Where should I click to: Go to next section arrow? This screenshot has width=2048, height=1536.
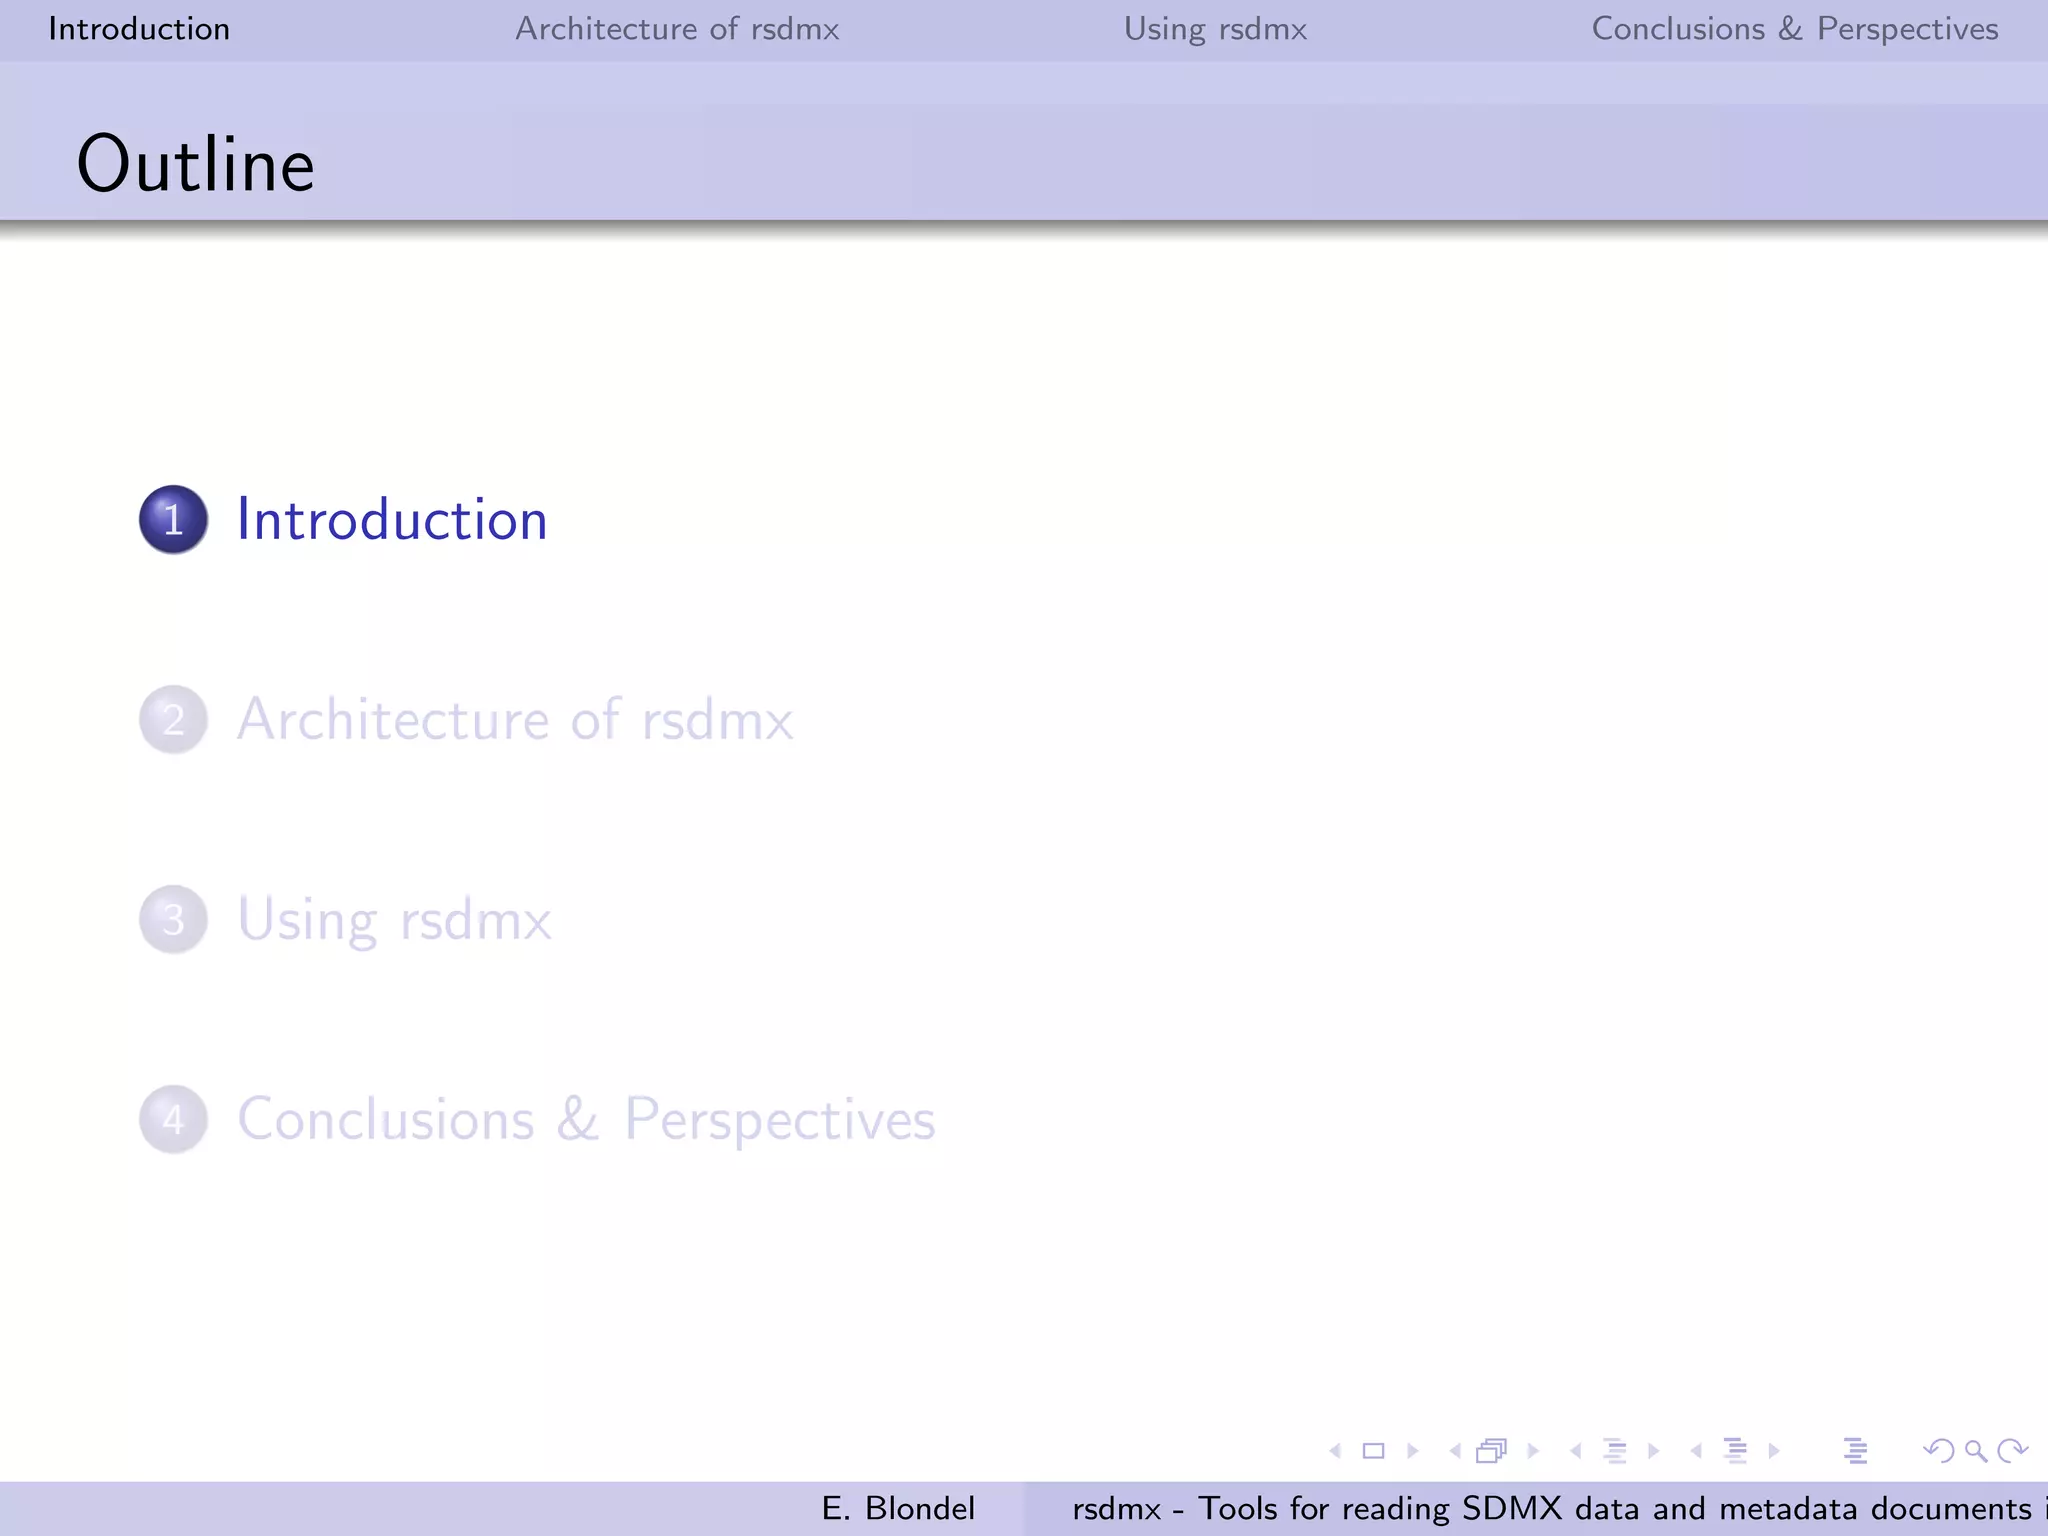(x=1774, y=1451)
